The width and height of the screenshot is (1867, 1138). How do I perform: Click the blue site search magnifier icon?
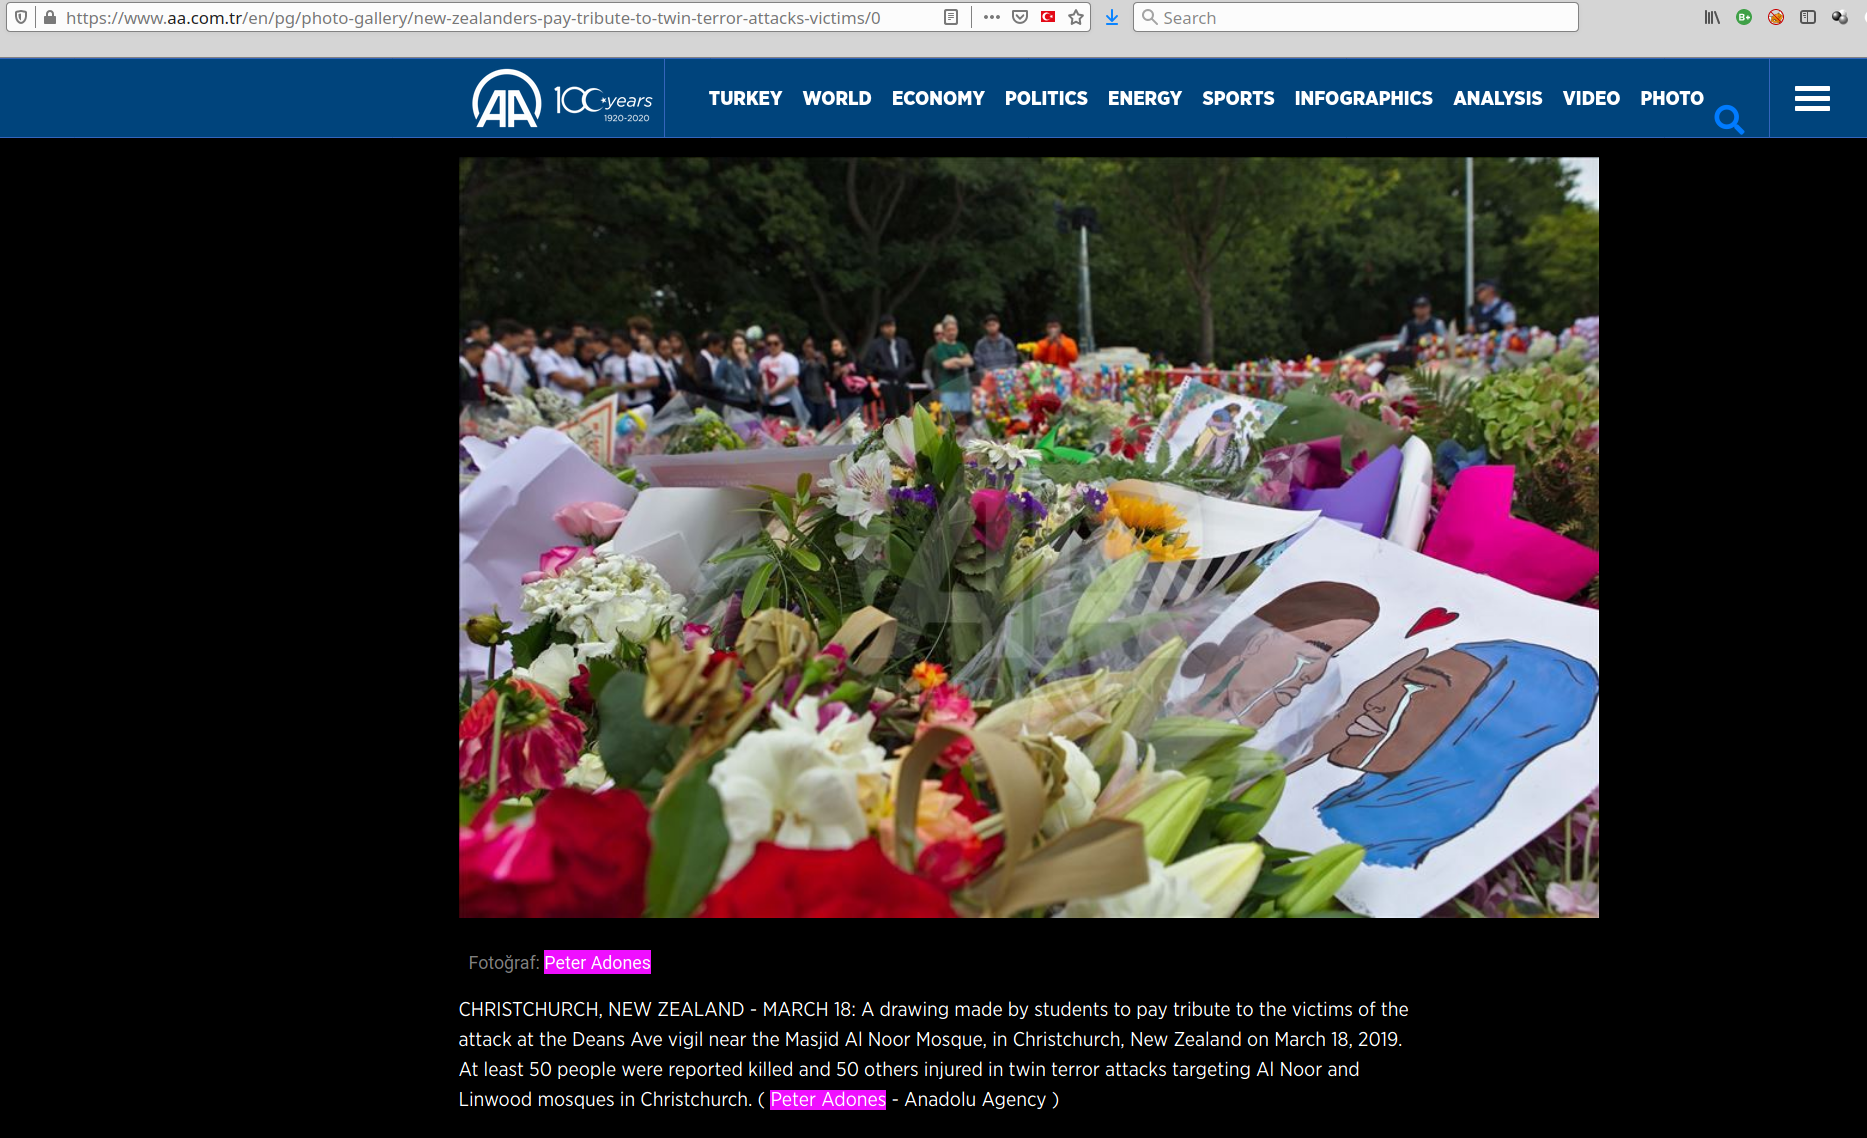pyautogui.click(x=1729, y=120)
